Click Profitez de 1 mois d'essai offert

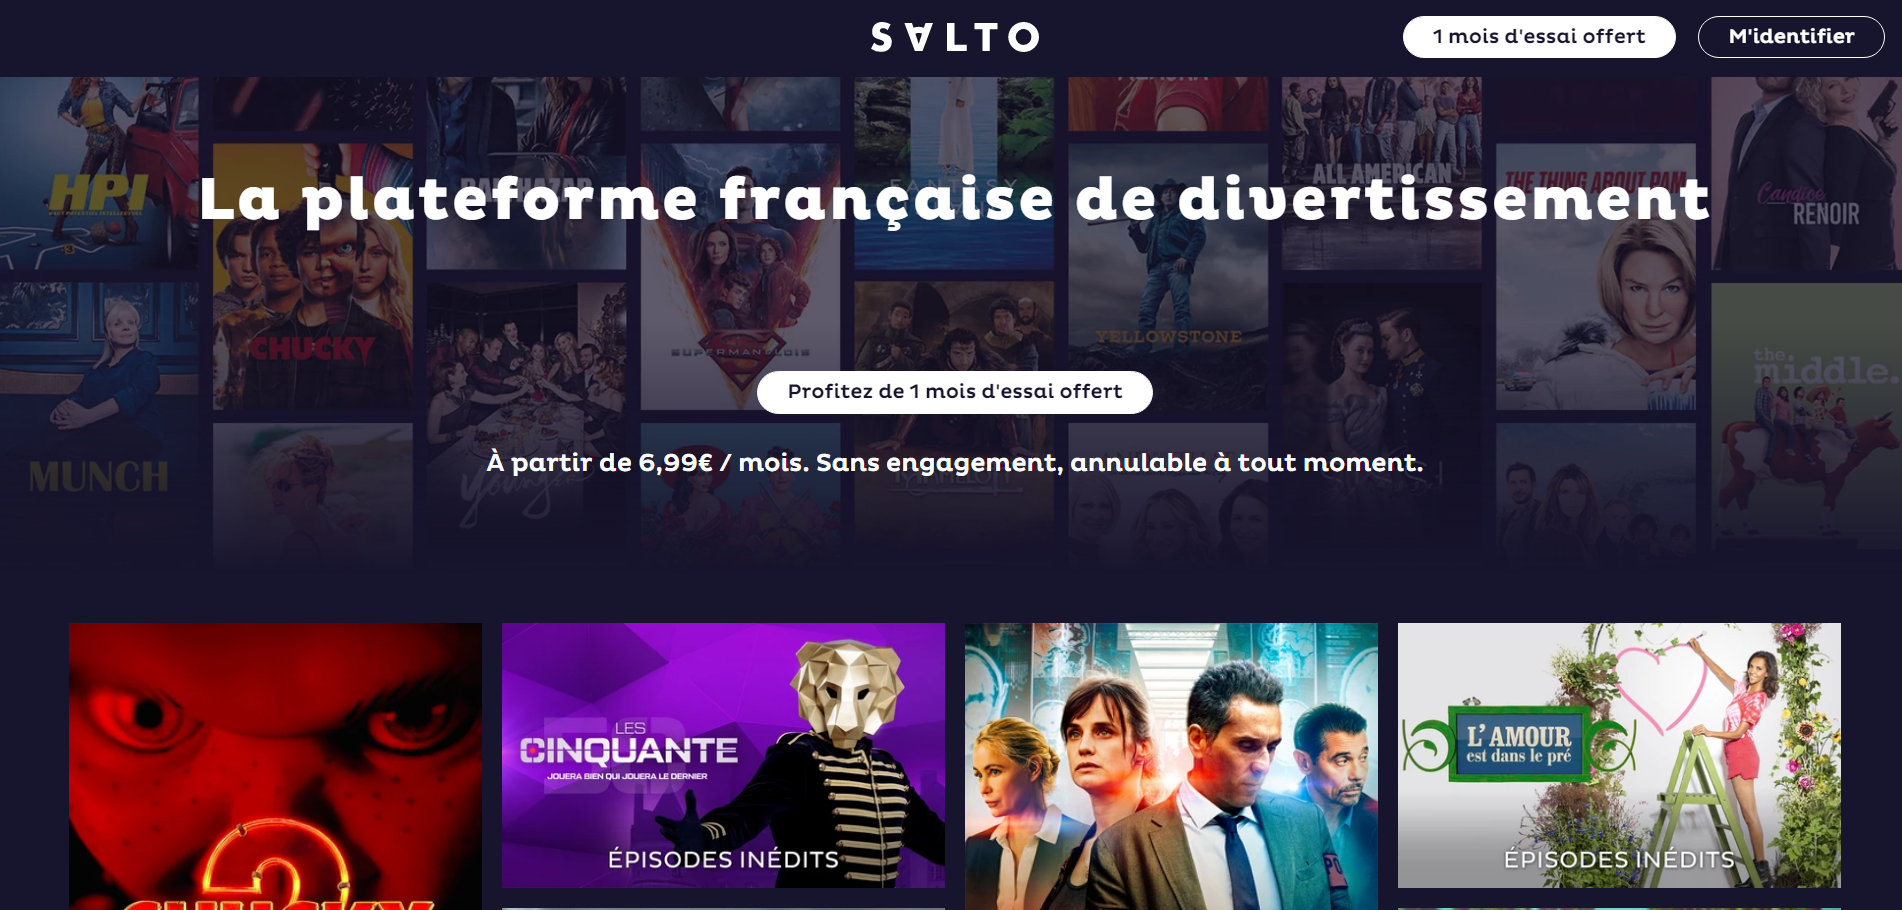[955, 392]
